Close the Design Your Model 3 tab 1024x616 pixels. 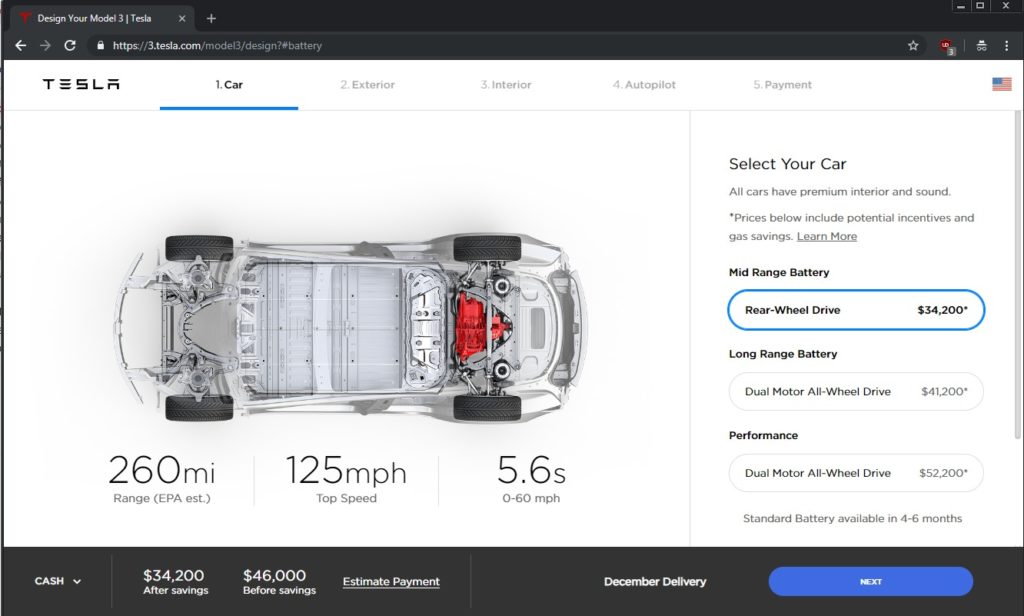pos(182,18)
